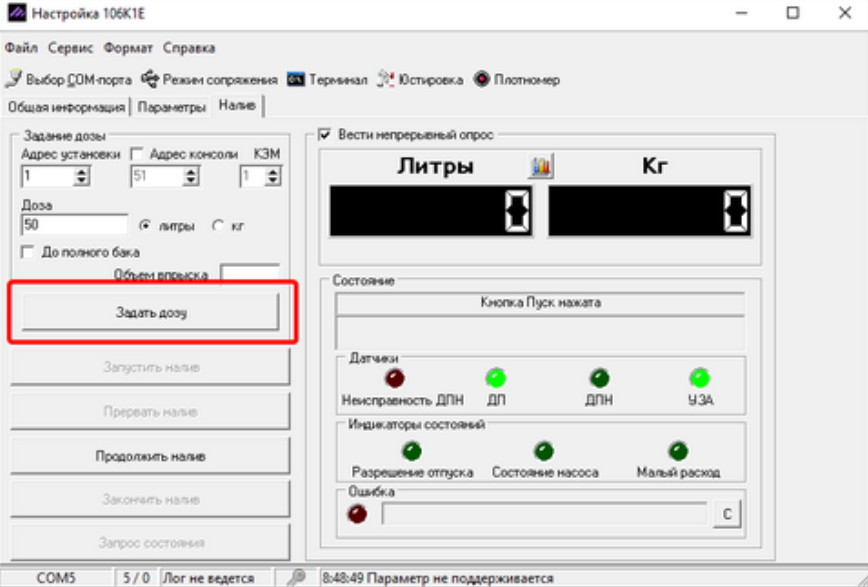
Task: Open the Terminal tool
Action: pyautogui.click(x=327, y=80)
